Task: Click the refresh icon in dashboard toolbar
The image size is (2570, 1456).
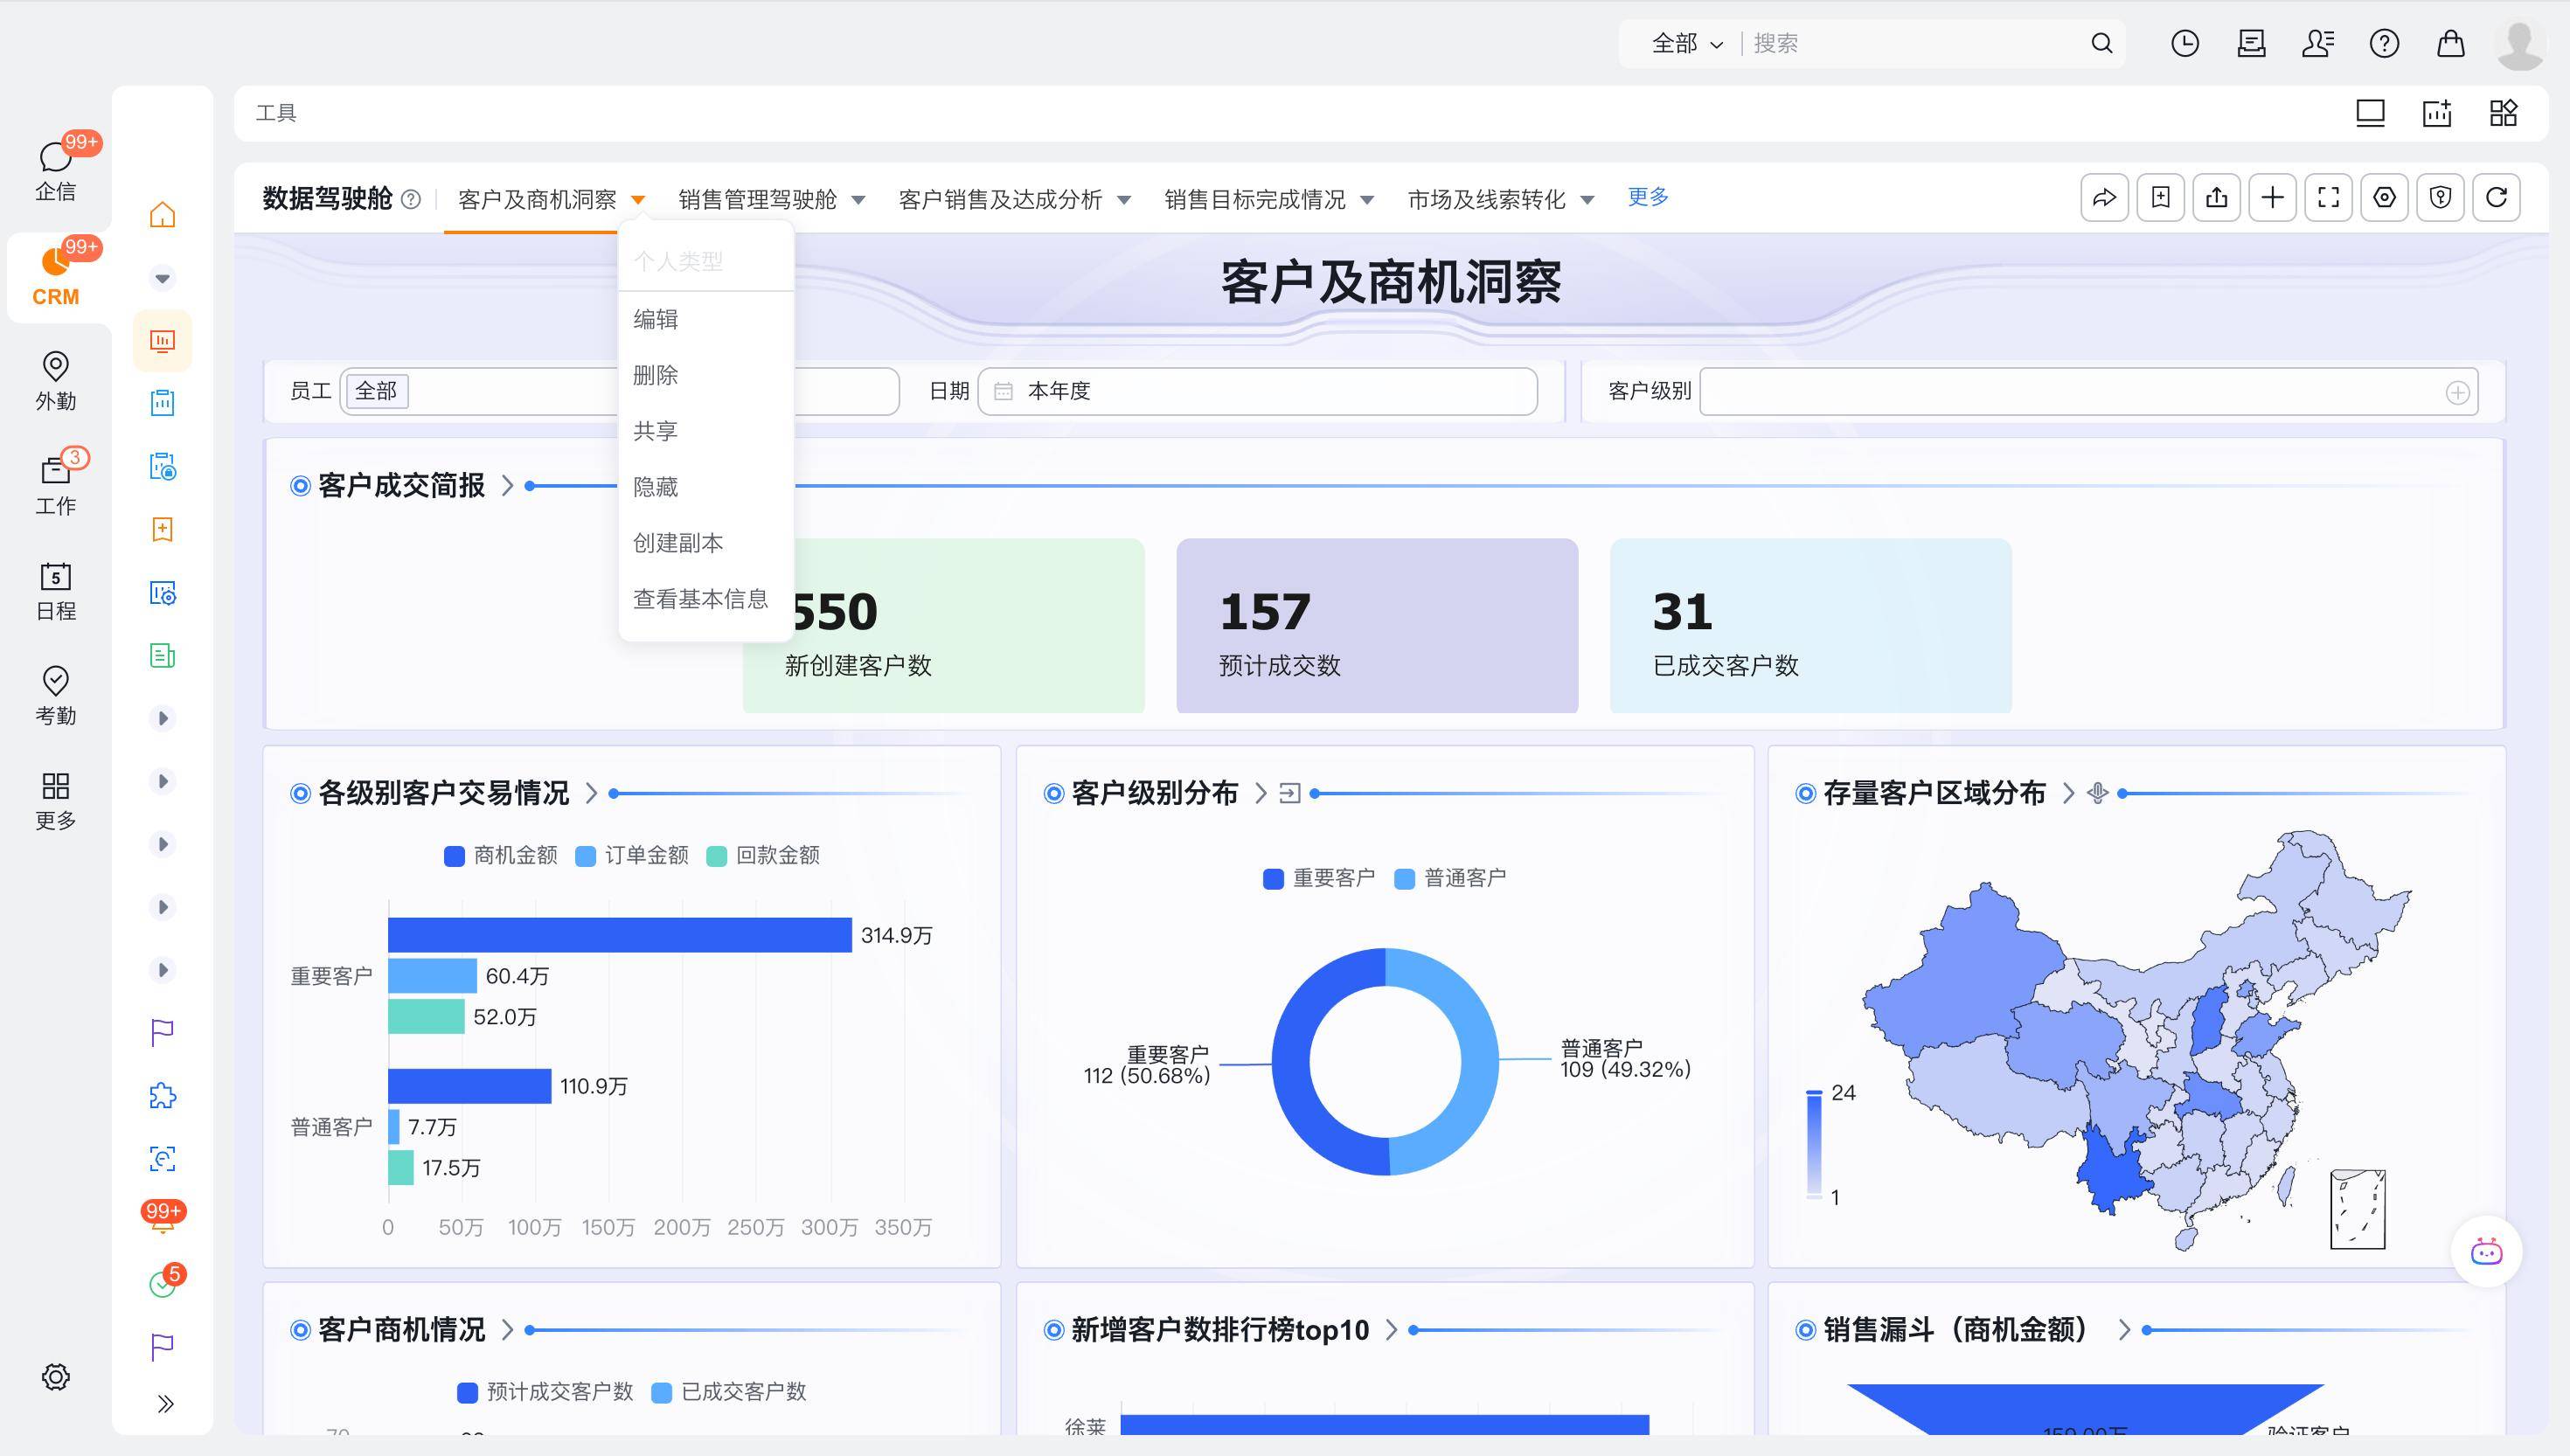Action: click(2496, 197)
